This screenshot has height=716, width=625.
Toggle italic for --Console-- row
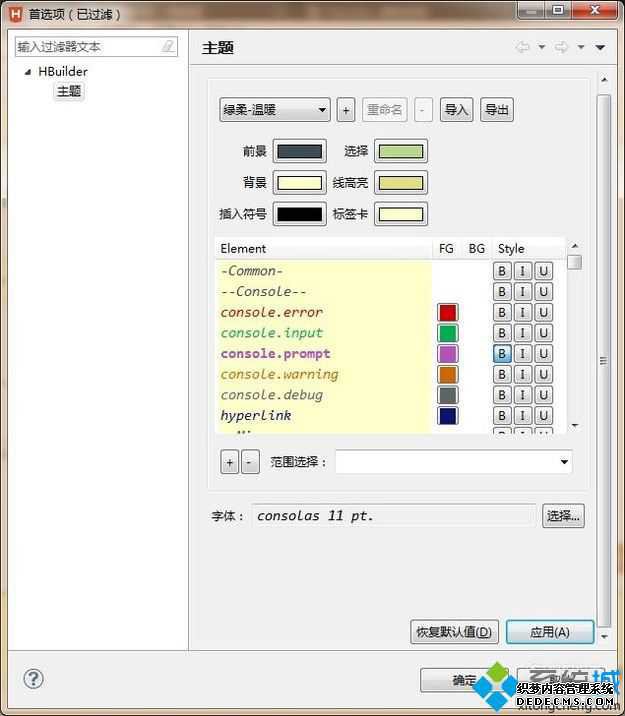[523, 291]
